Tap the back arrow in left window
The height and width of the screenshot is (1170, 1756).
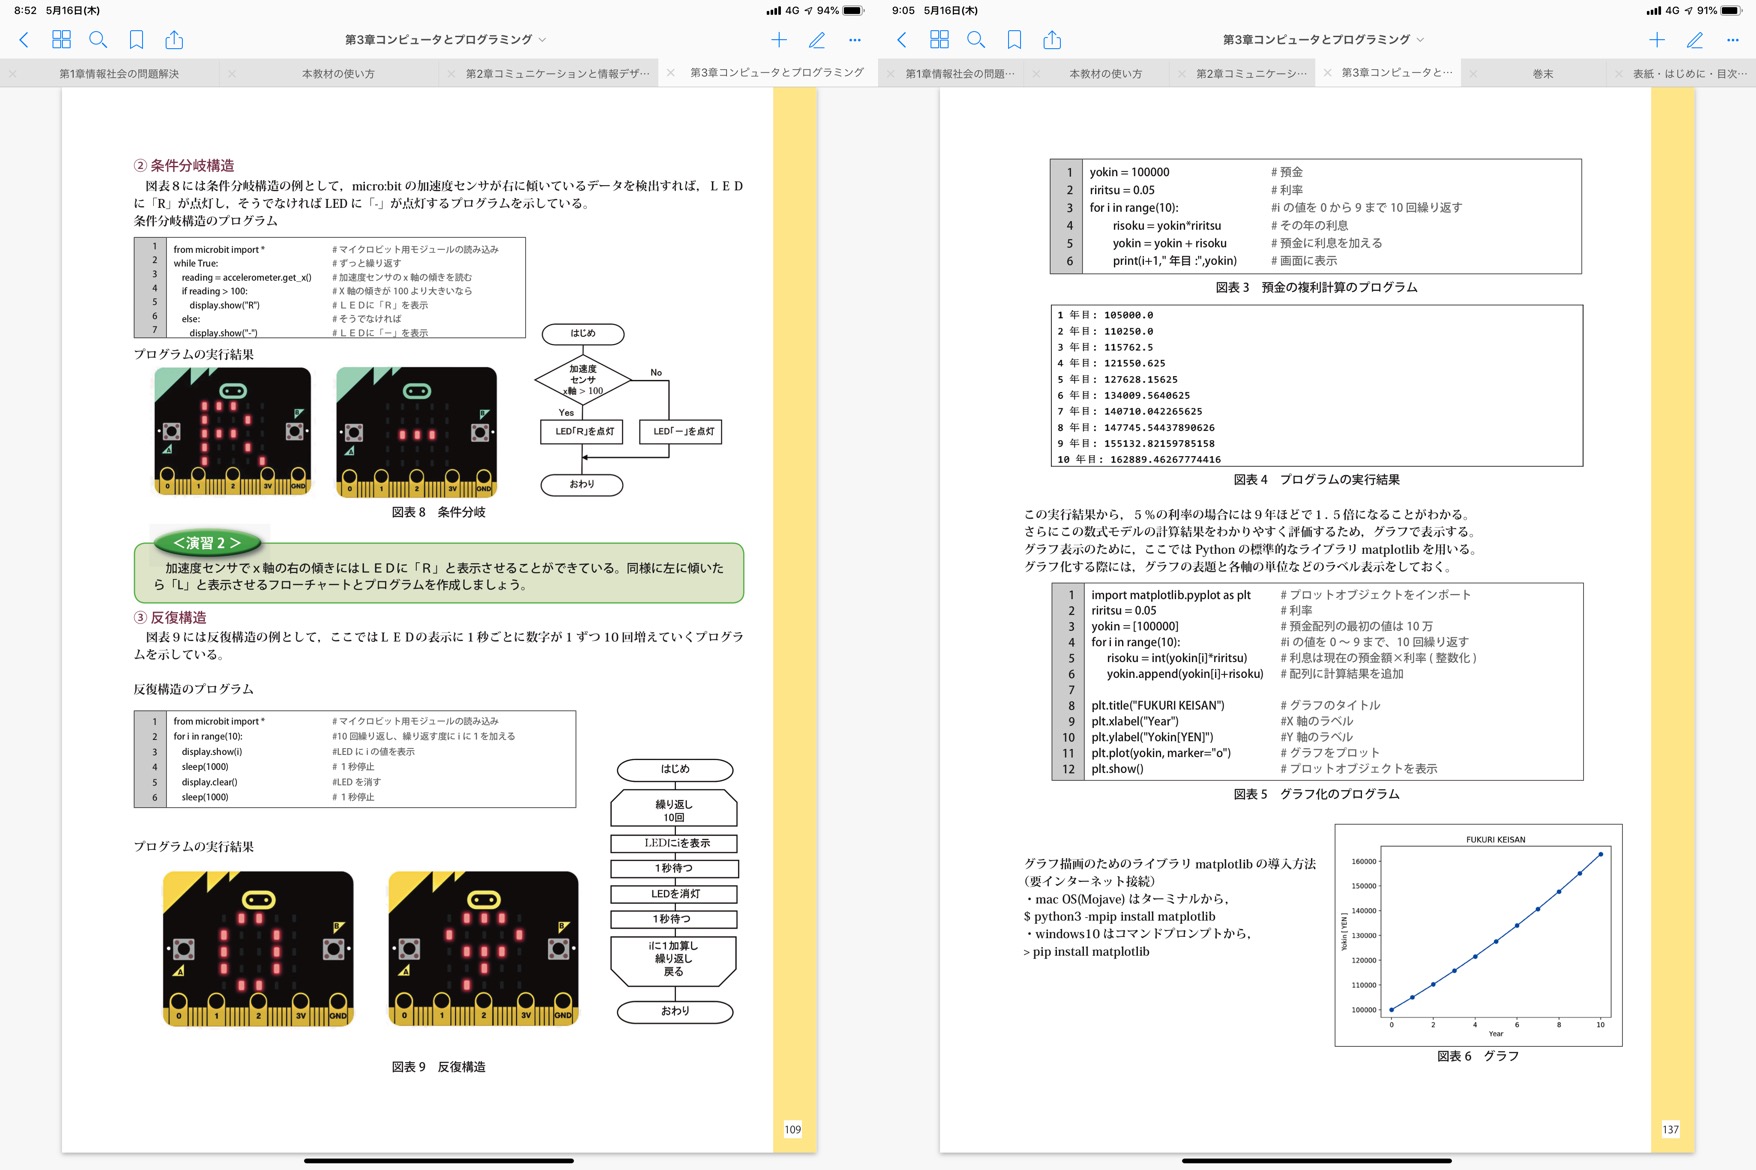tap(24, 40)
